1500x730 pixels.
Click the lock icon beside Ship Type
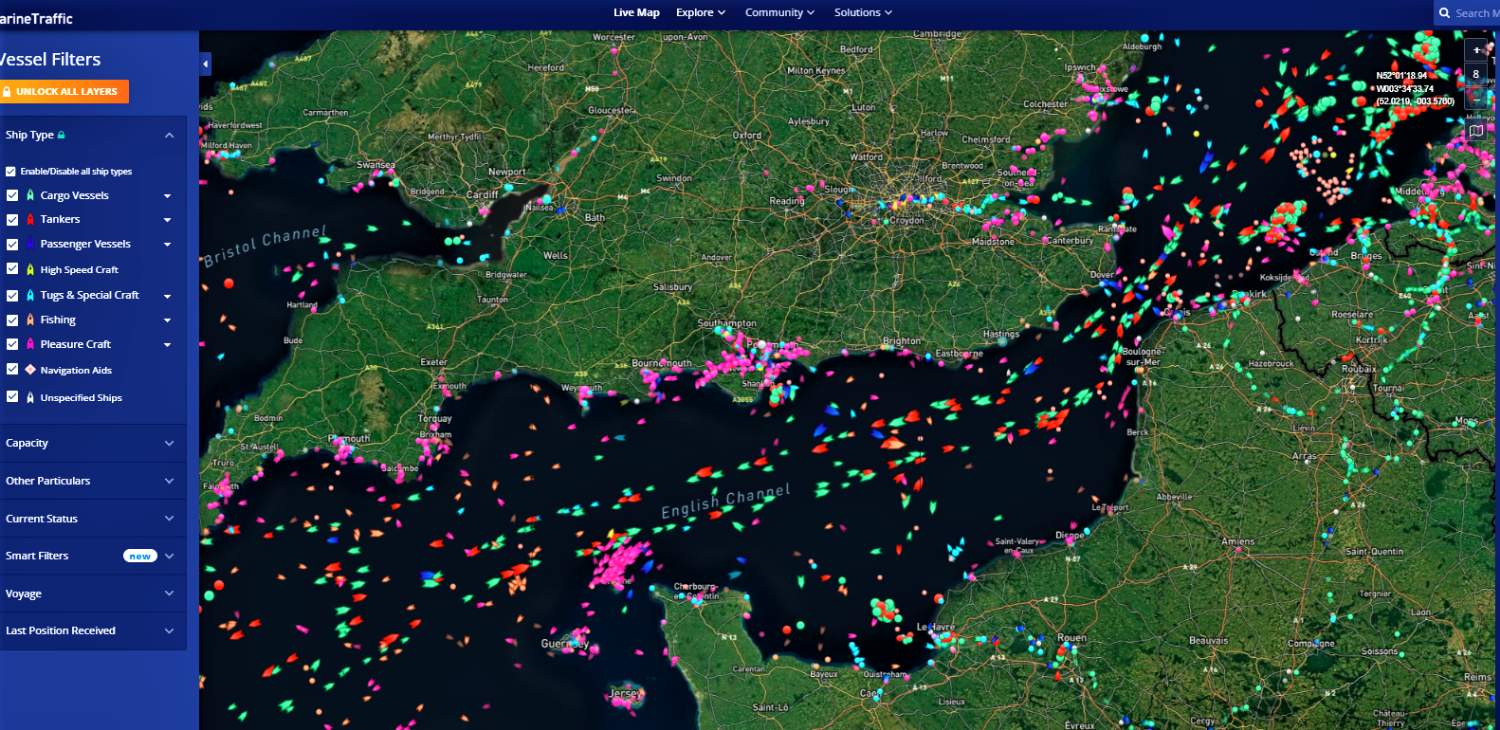(62, 134)
